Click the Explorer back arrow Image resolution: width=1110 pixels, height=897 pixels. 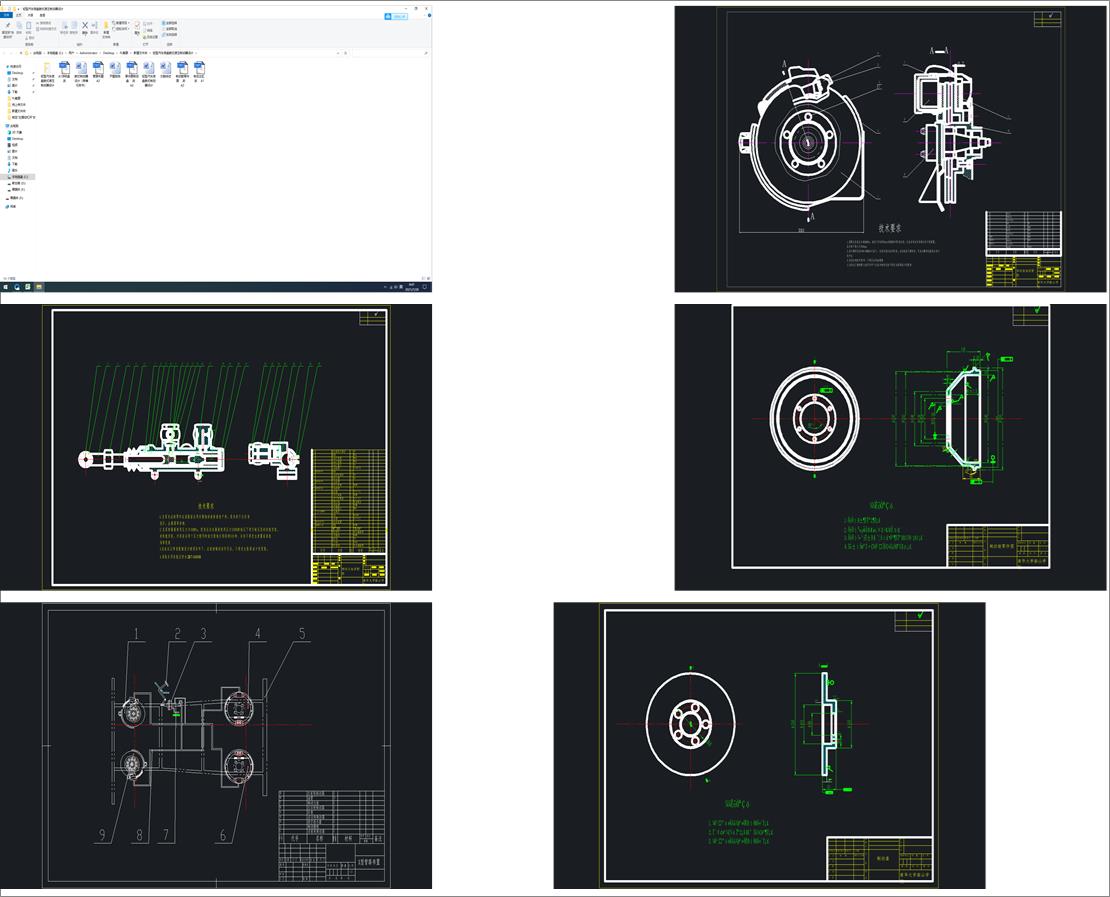coord(4,53)
